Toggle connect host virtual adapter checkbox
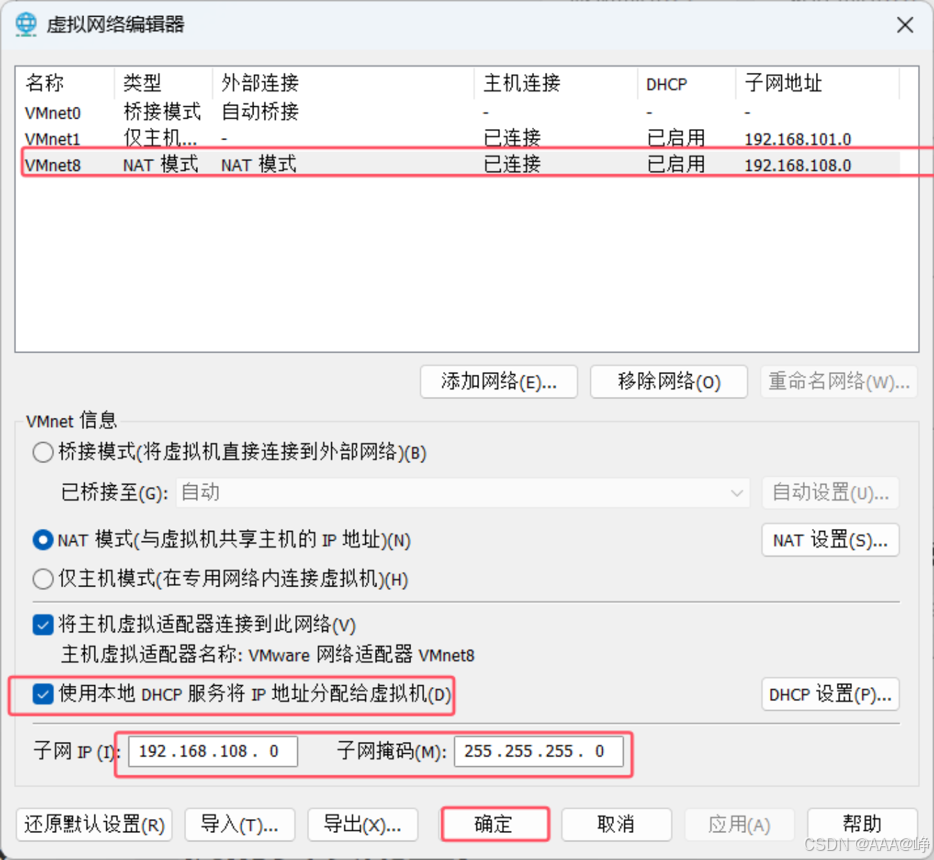 click(x=43, y=625)
